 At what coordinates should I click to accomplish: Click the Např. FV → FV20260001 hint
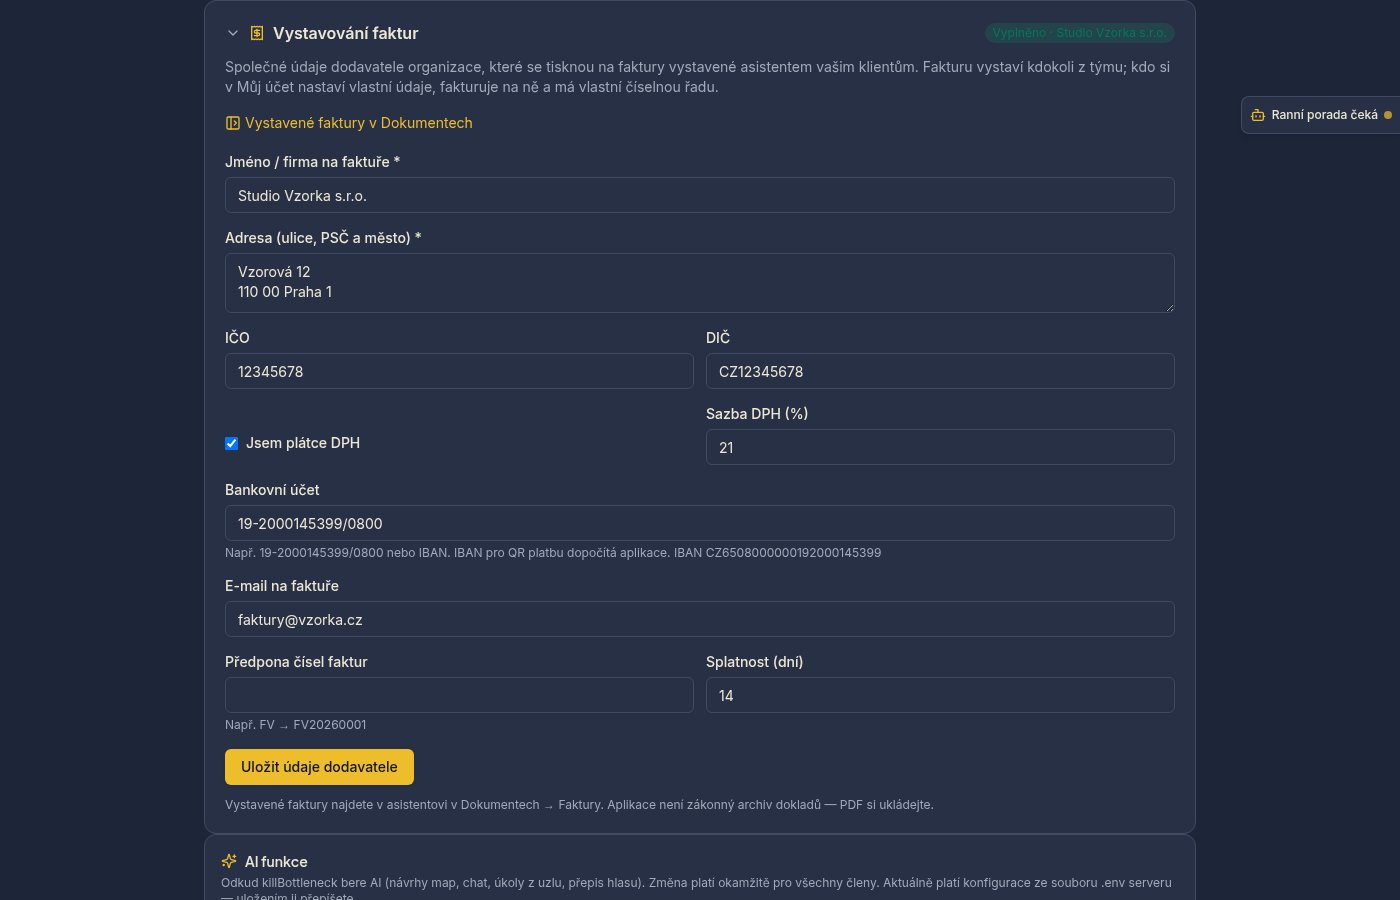click(296, 725)
